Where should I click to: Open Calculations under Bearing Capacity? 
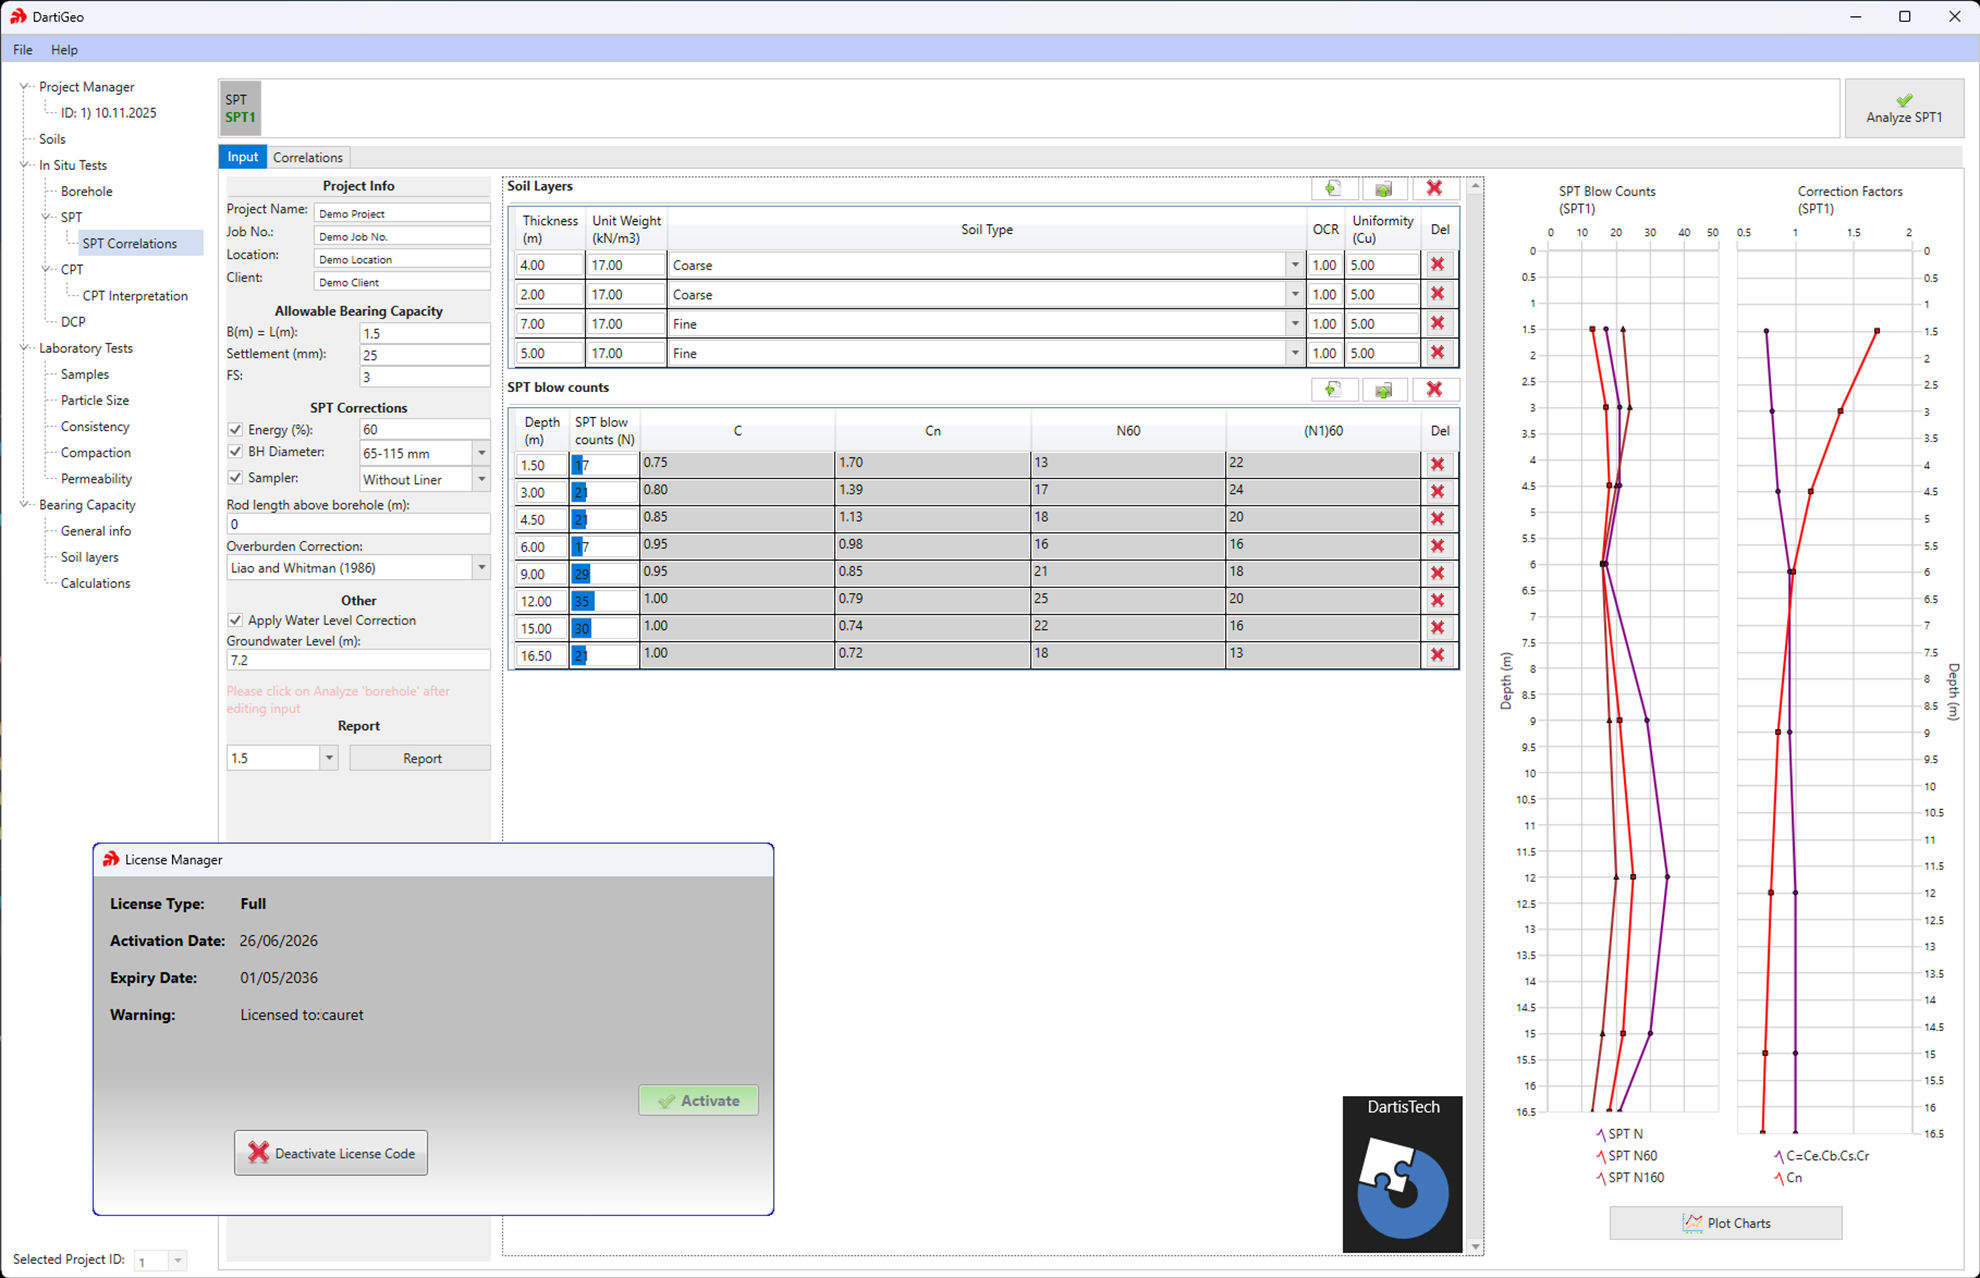[95, 583]
